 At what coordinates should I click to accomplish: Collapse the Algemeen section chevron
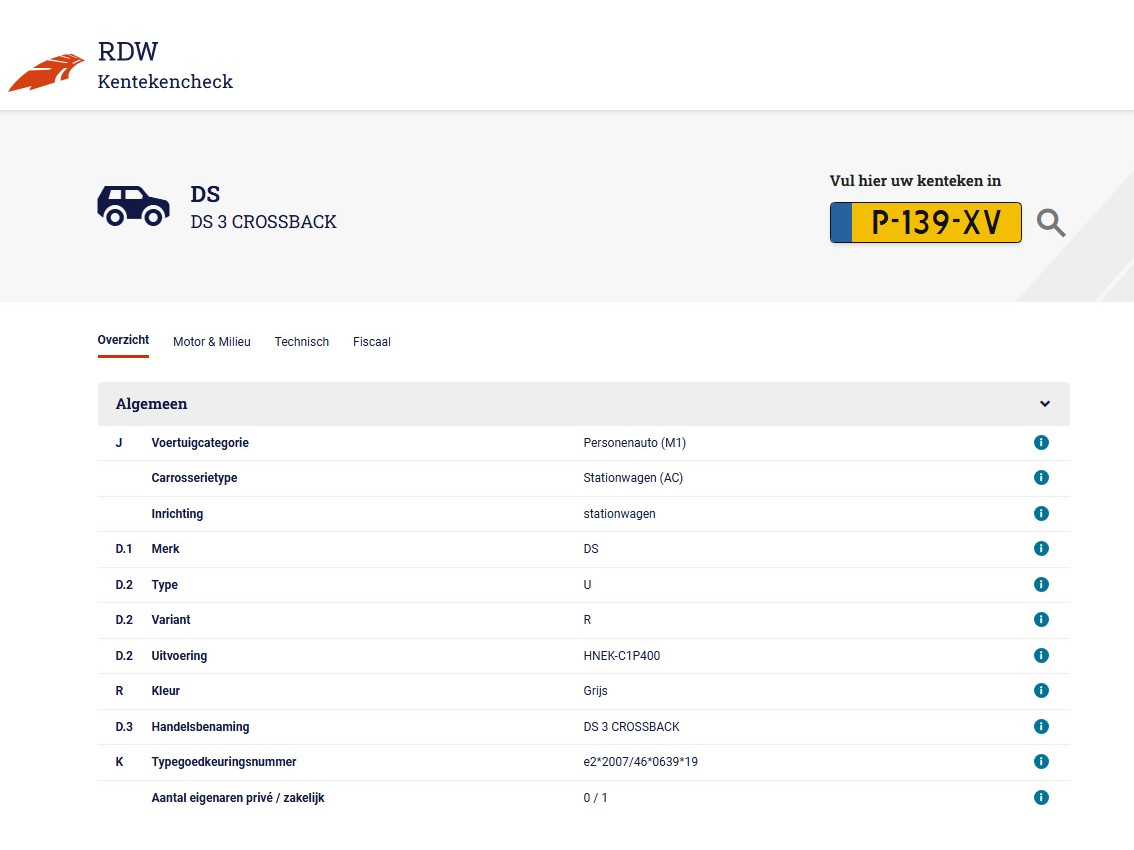pos(1044,404)
